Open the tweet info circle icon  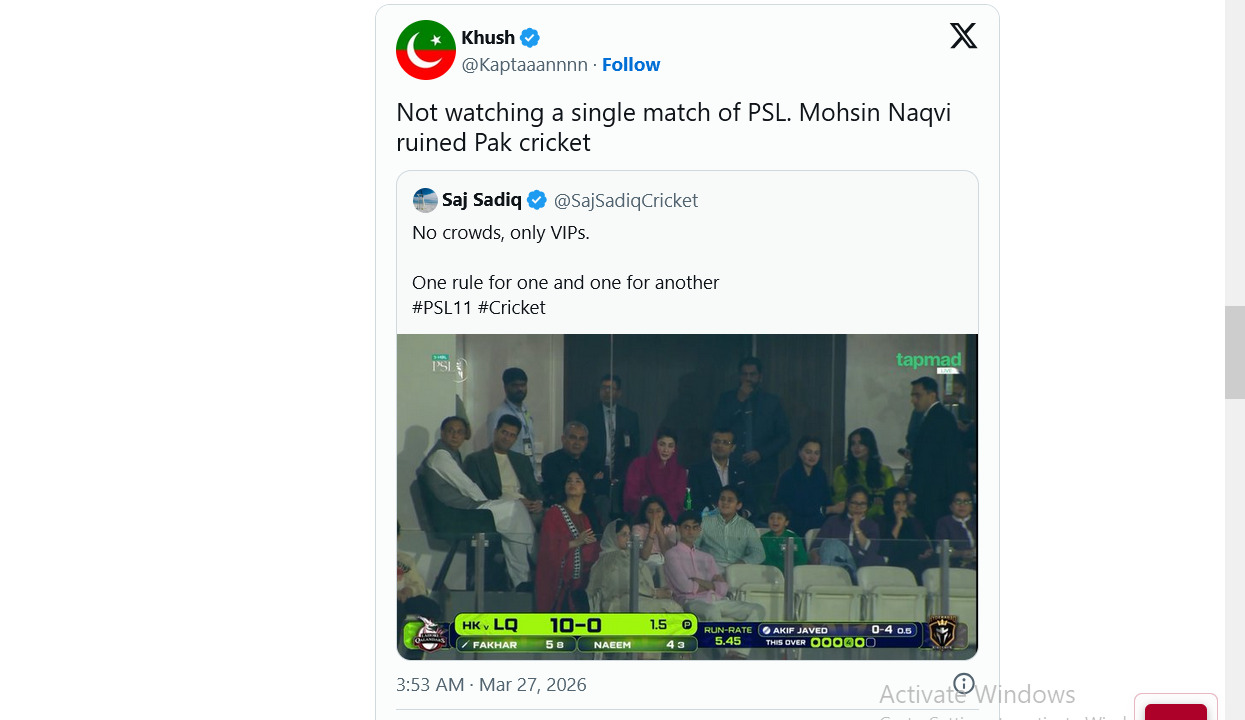point(963,684)
